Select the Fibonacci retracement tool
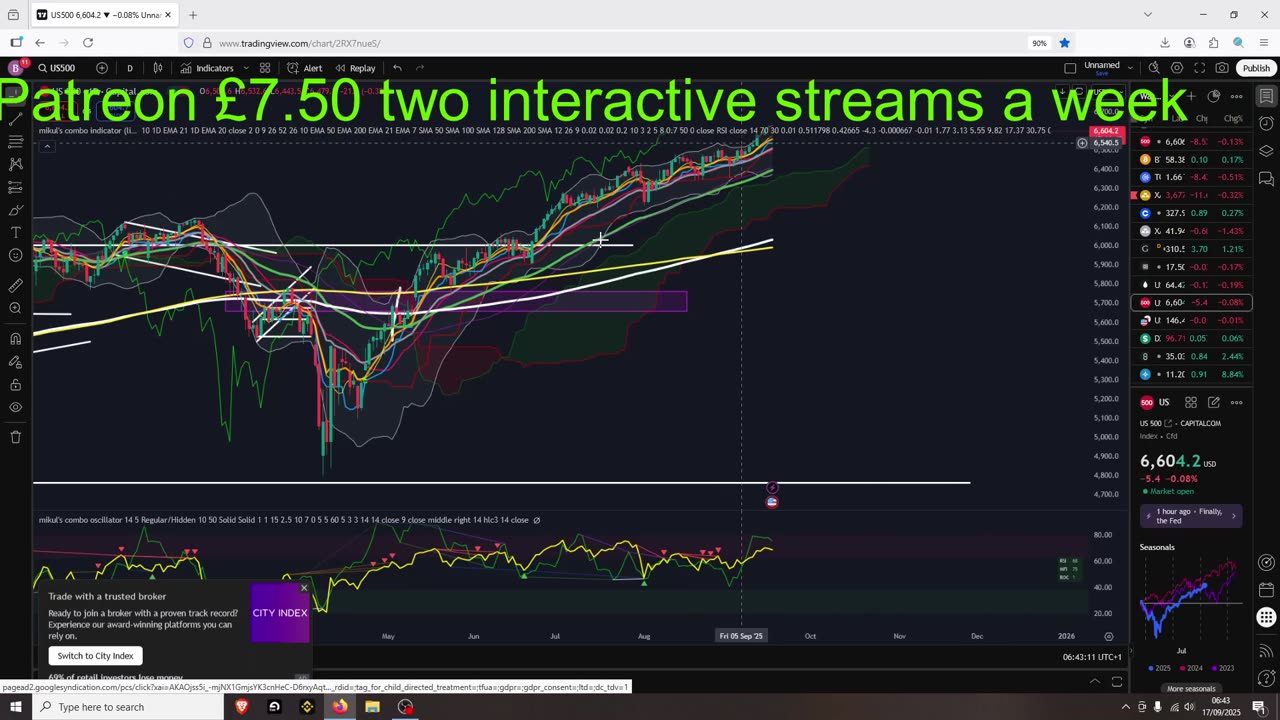 coord(15,141)
